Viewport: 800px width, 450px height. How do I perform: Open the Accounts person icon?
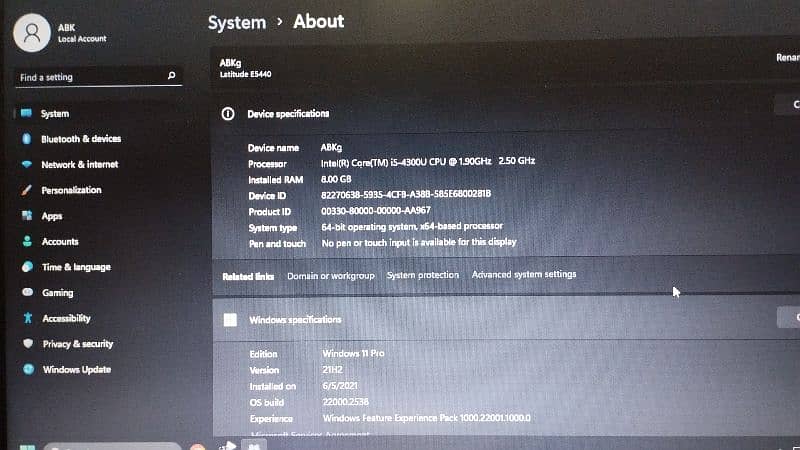28,241
